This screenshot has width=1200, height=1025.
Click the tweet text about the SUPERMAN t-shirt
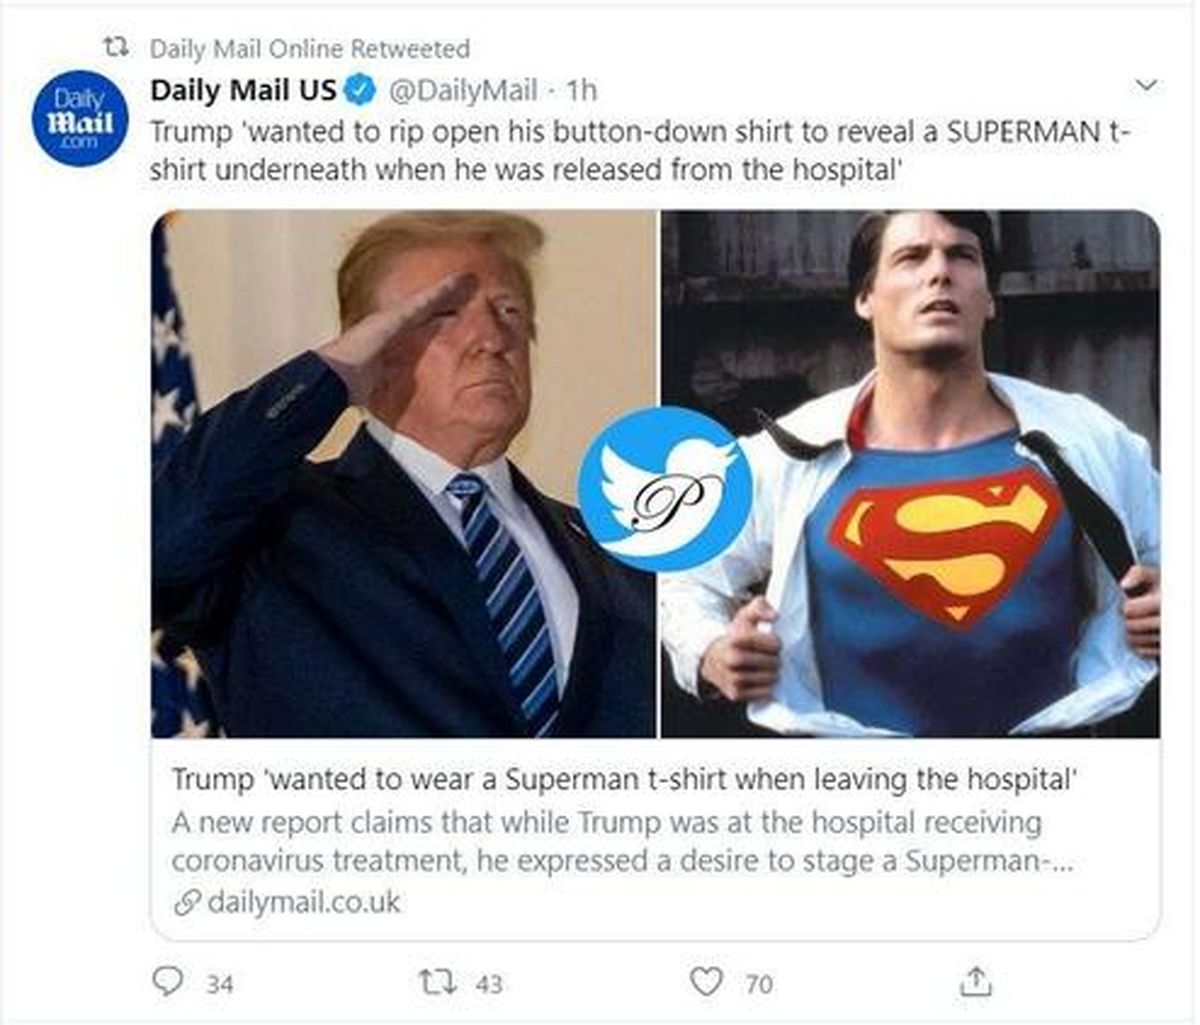(640, 150)
